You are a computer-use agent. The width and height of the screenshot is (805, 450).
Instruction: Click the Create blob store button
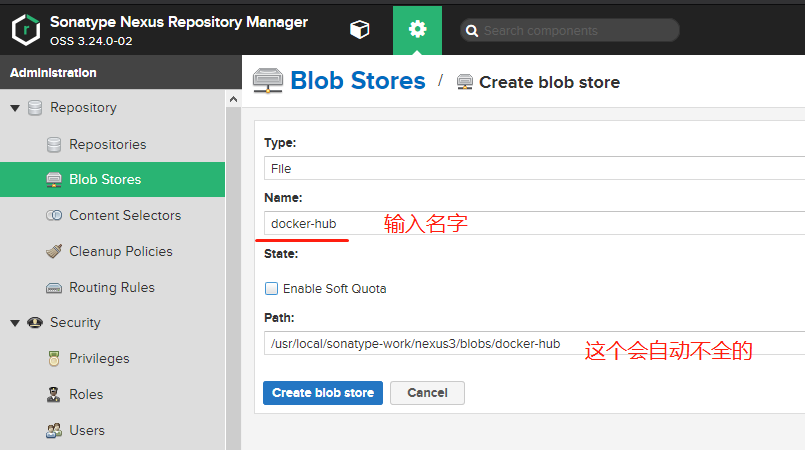pyautogui.click(x=323, y=393)
